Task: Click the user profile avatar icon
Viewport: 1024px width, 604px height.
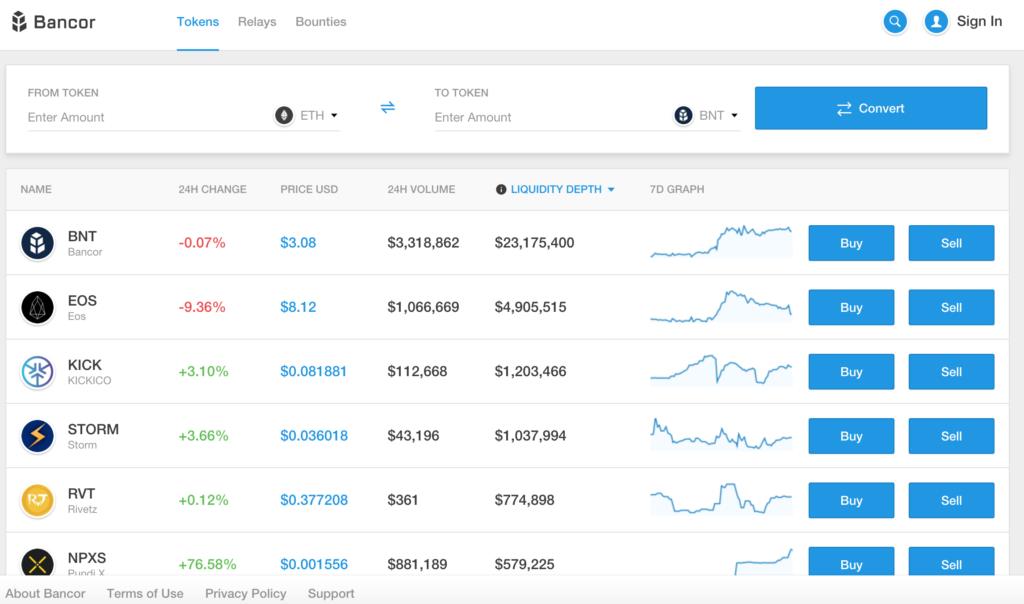Action: 936,22
